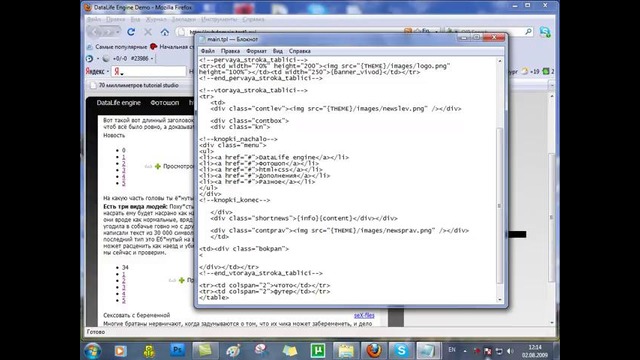Click Skype toolbar icon in Firefox
This screenshot has height=360, width=640.
[x=545, y=32]
